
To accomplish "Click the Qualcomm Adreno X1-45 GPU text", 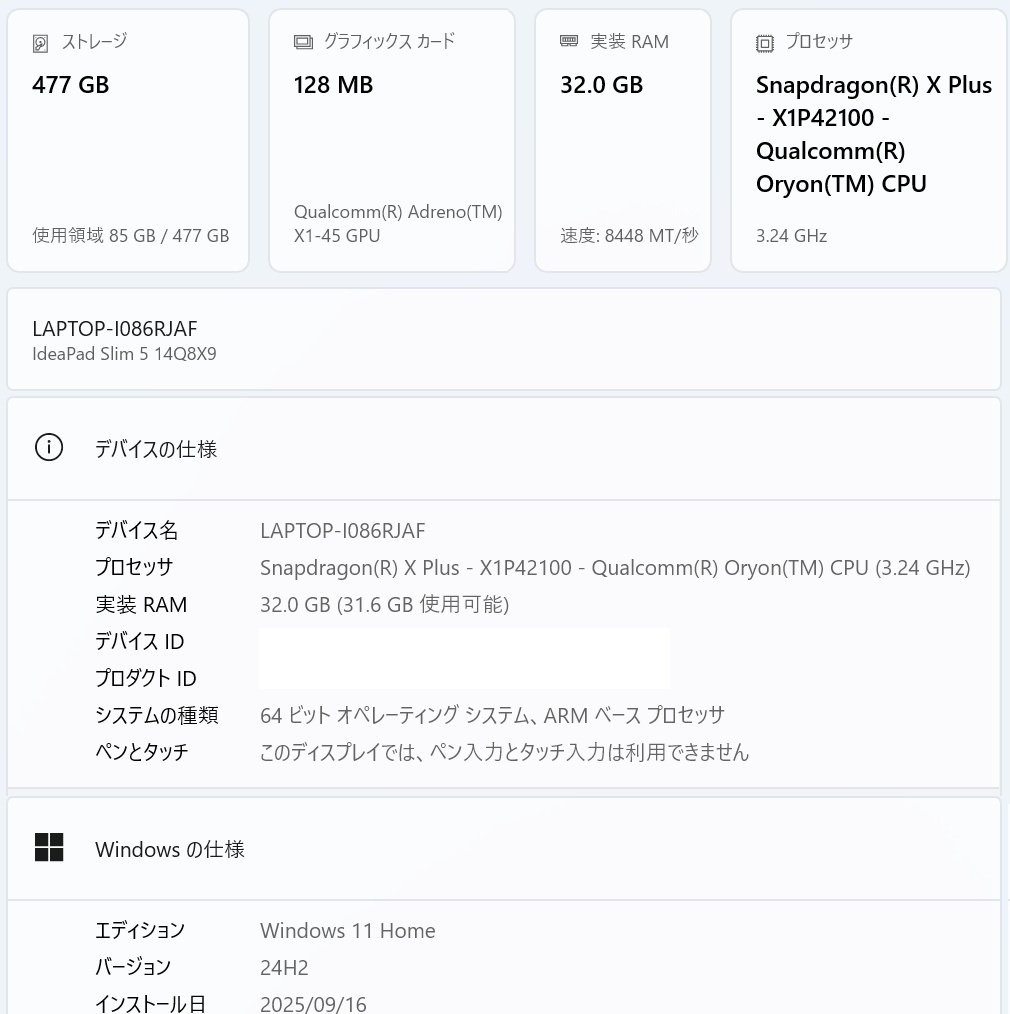I will [x=398, y=224].
